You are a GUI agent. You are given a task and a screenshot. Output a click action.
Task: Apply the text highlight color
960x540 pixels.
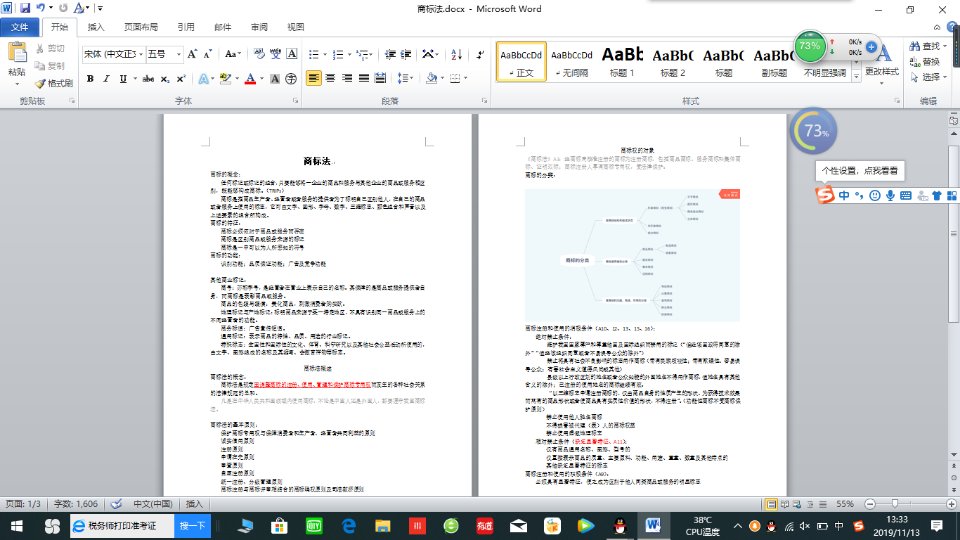coord(224,79)
